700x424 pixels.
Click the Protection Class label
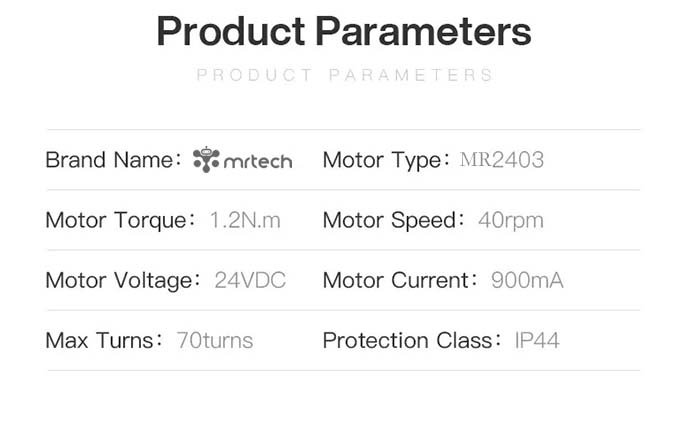[x=412, y=341]
